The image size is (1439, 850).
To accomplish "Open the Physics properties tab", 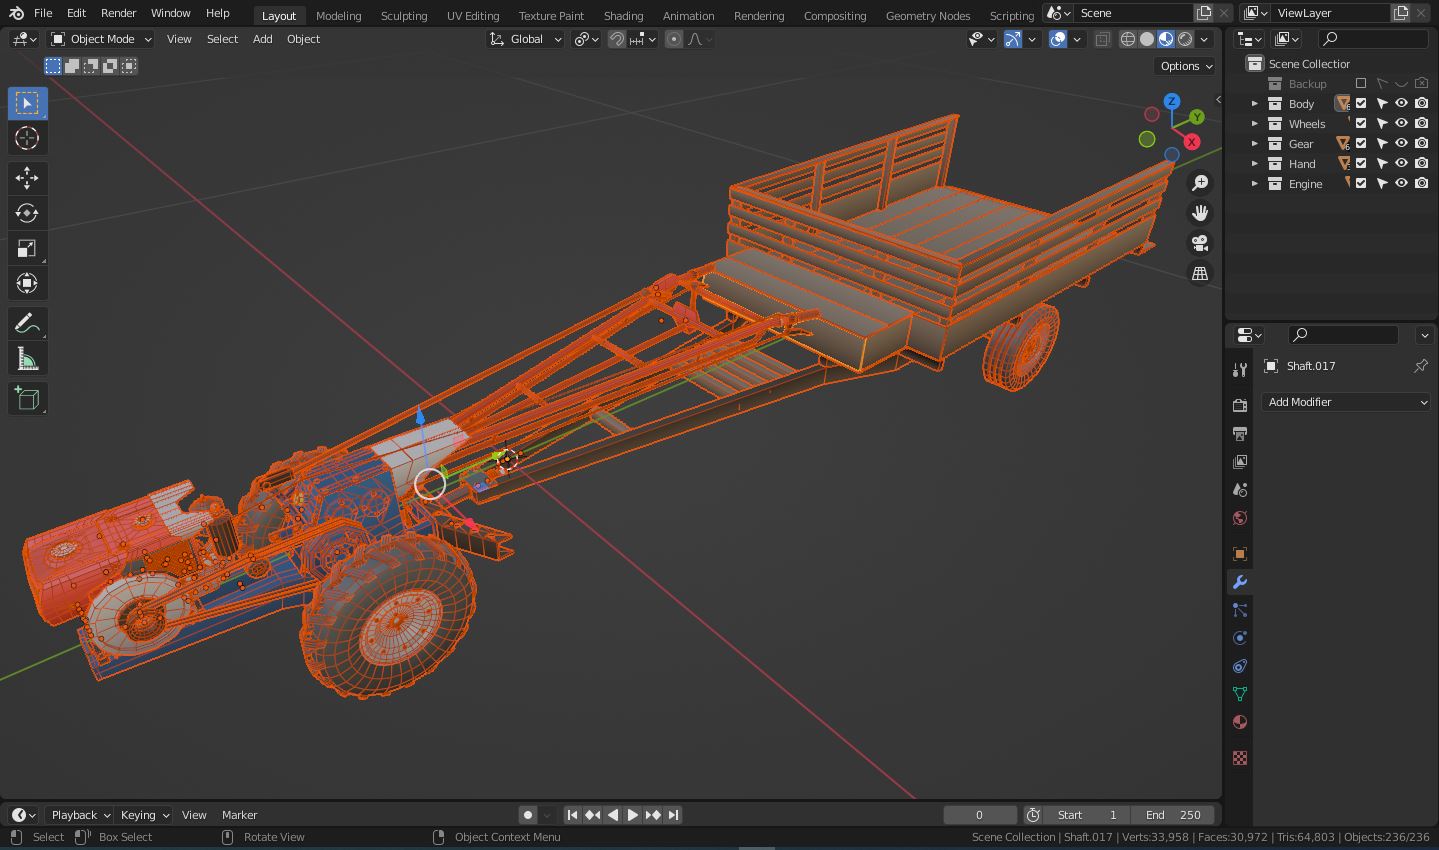I will (1240, 637).
